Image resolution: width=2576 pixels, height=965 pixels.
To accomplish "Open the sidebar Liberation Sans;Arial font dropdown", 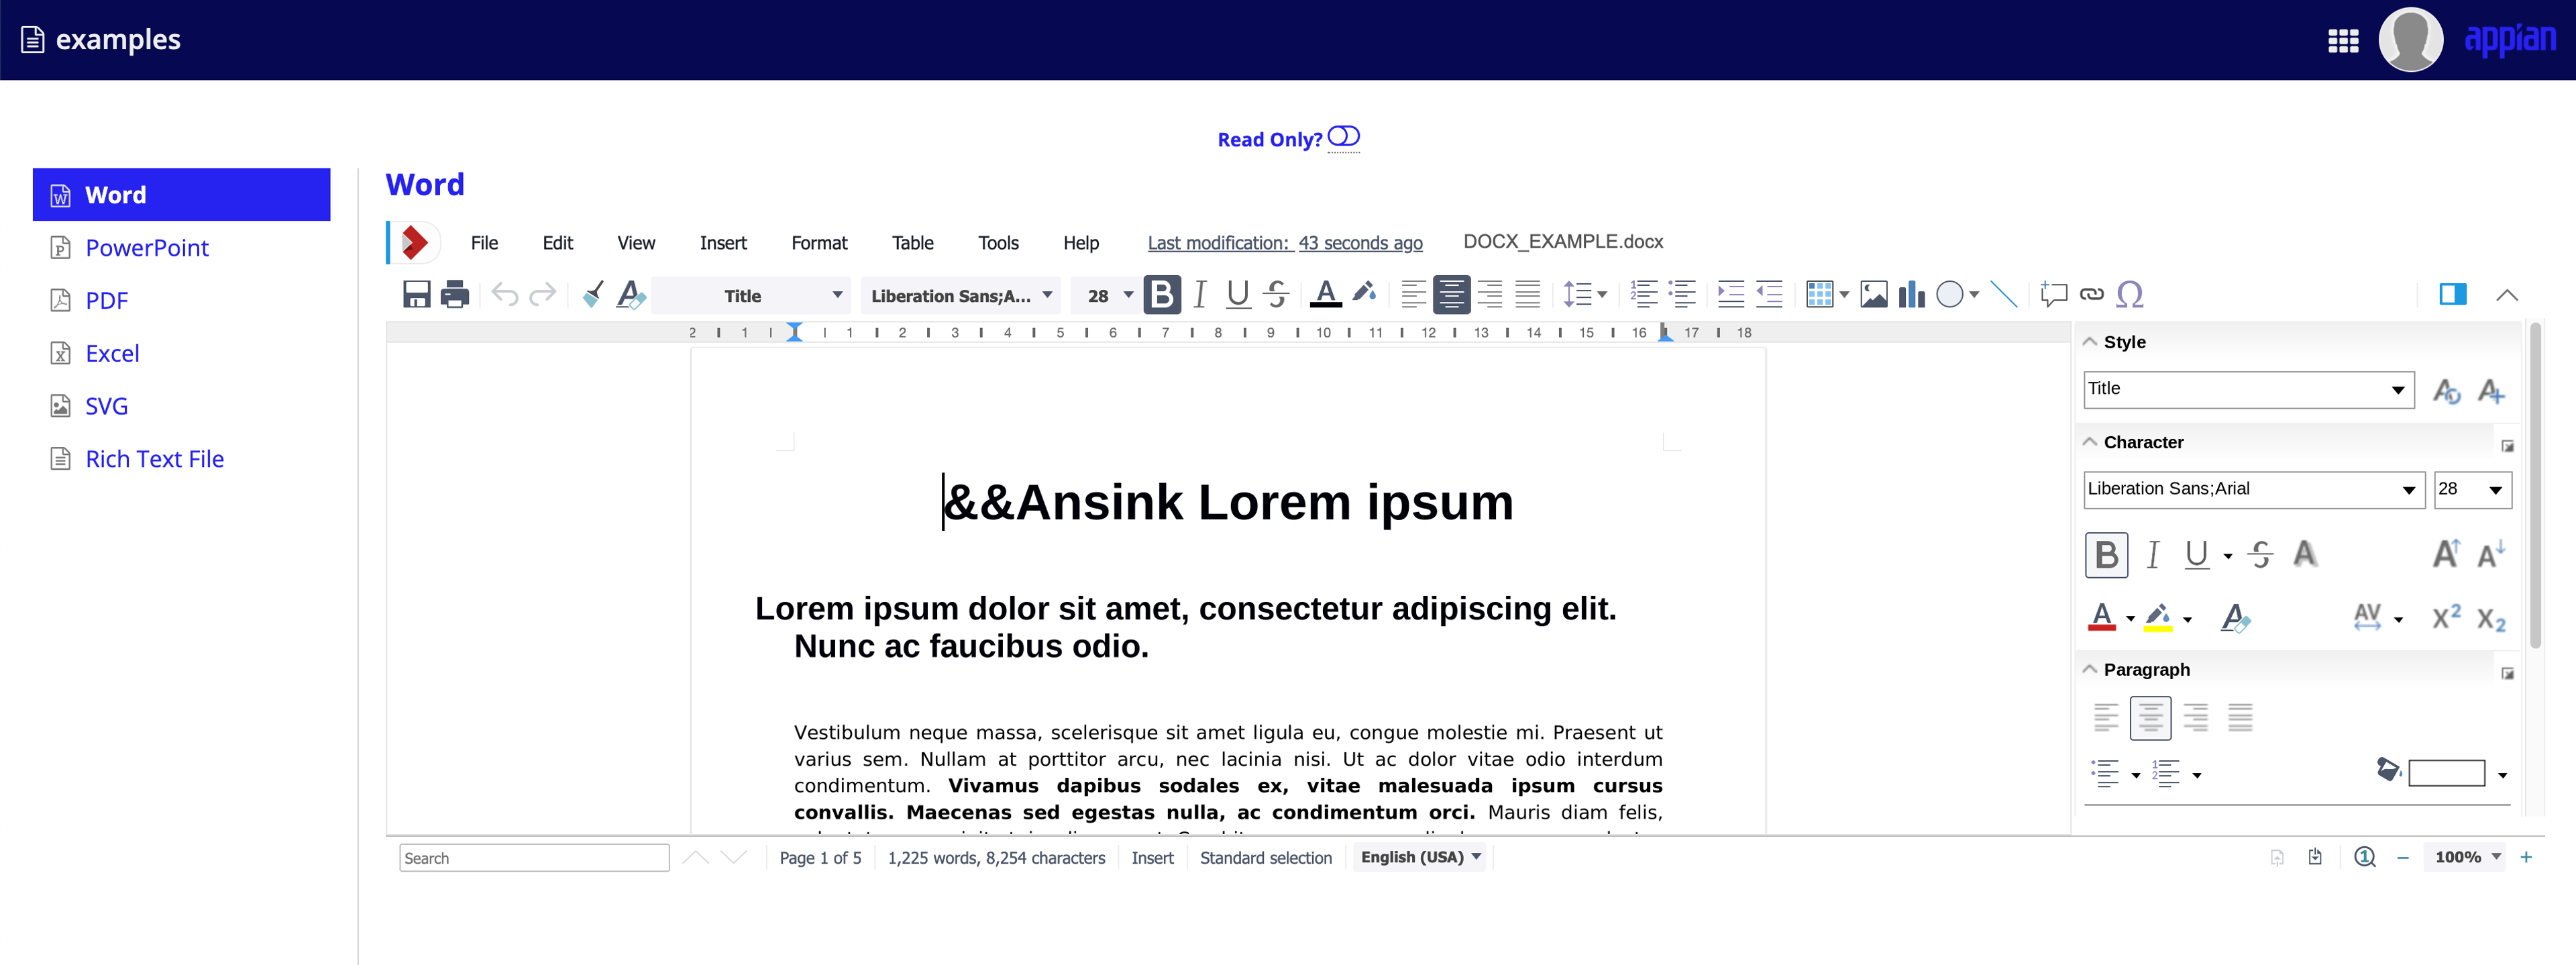I will pyautogui.click(x=2254, y=489).
